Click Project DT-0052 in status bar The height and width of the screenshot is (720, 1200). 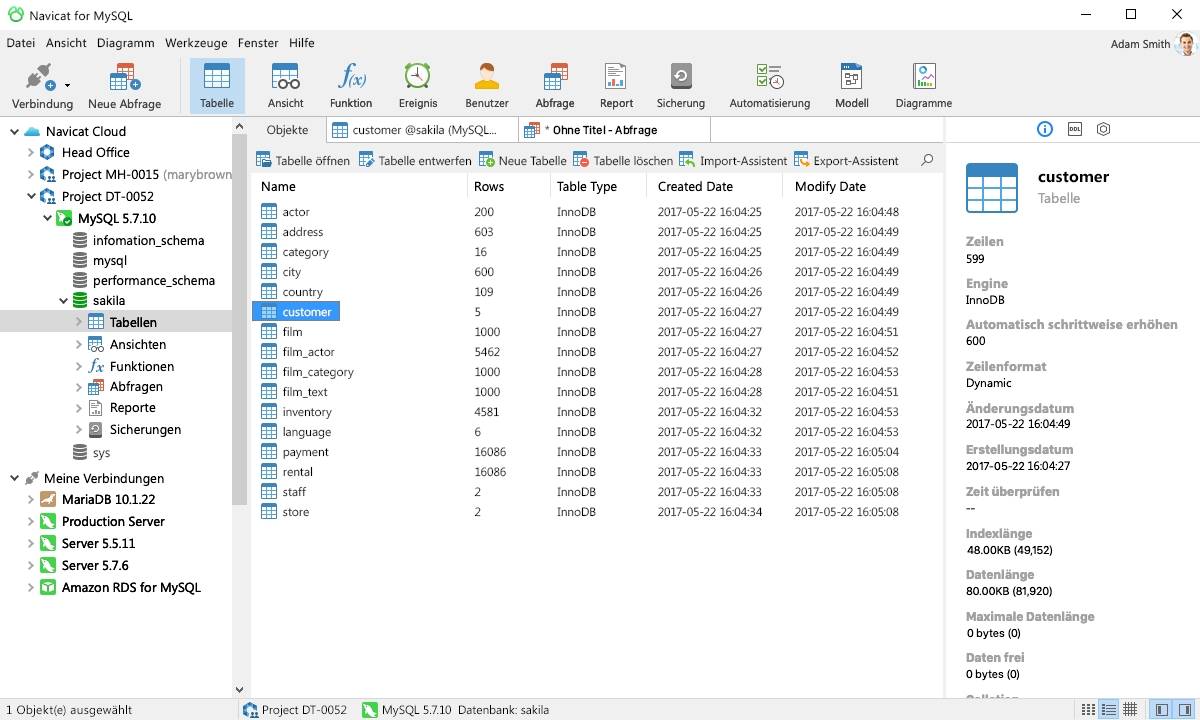tap(295, 710)
